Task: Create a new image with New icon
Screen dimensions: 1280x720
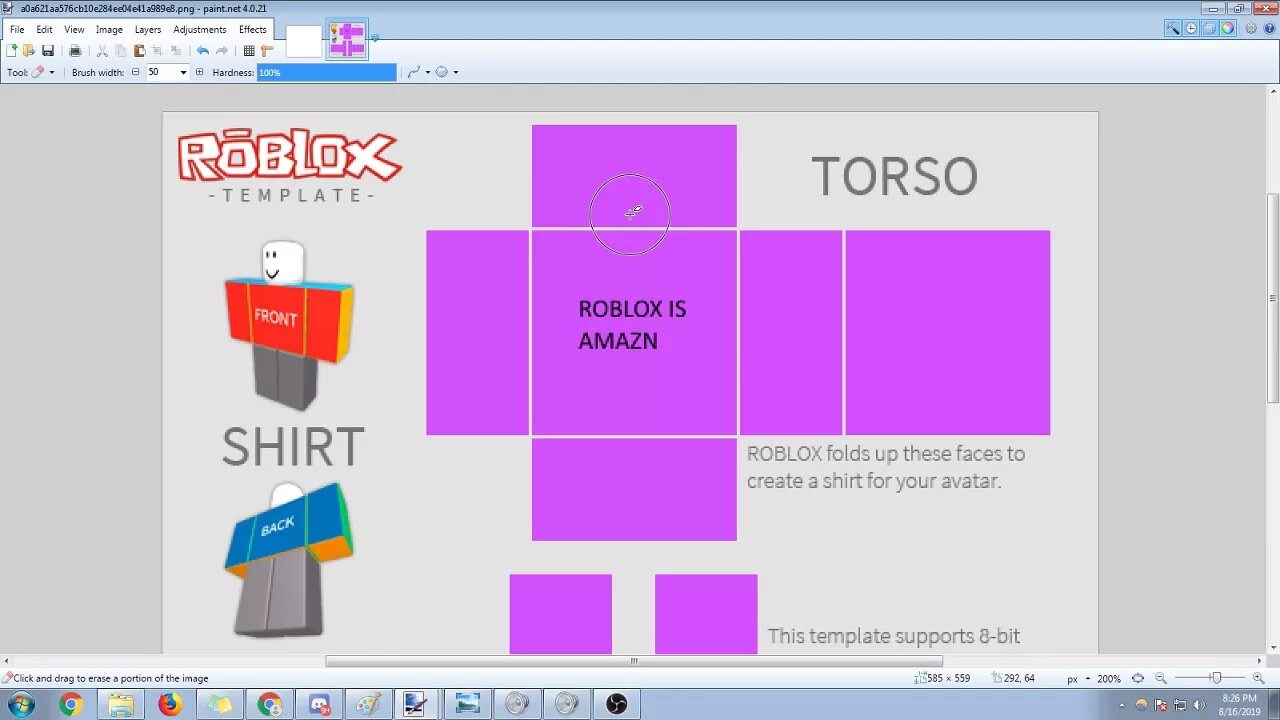Action: (x=11, y=51)
